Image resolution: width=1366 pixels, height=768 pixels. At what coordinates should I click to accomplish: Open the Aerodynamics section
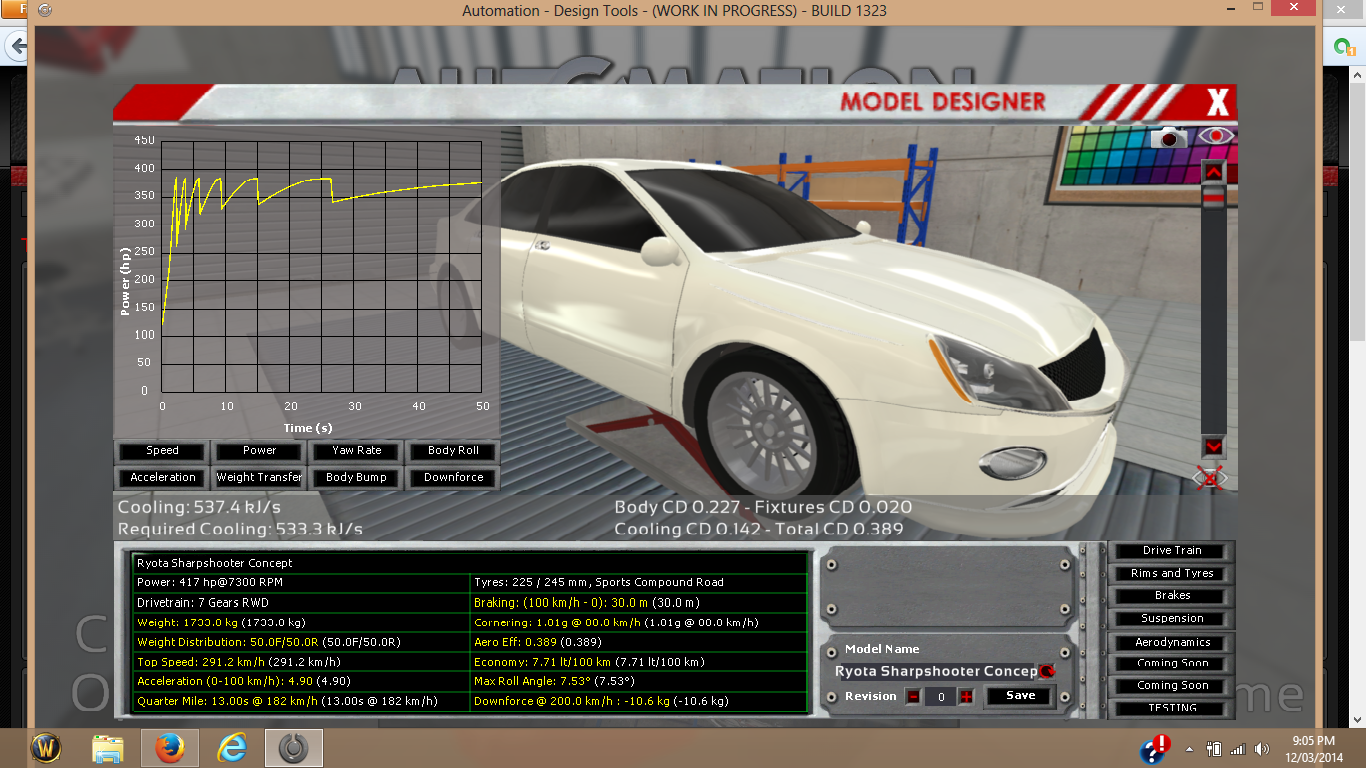pos(1172,643)
